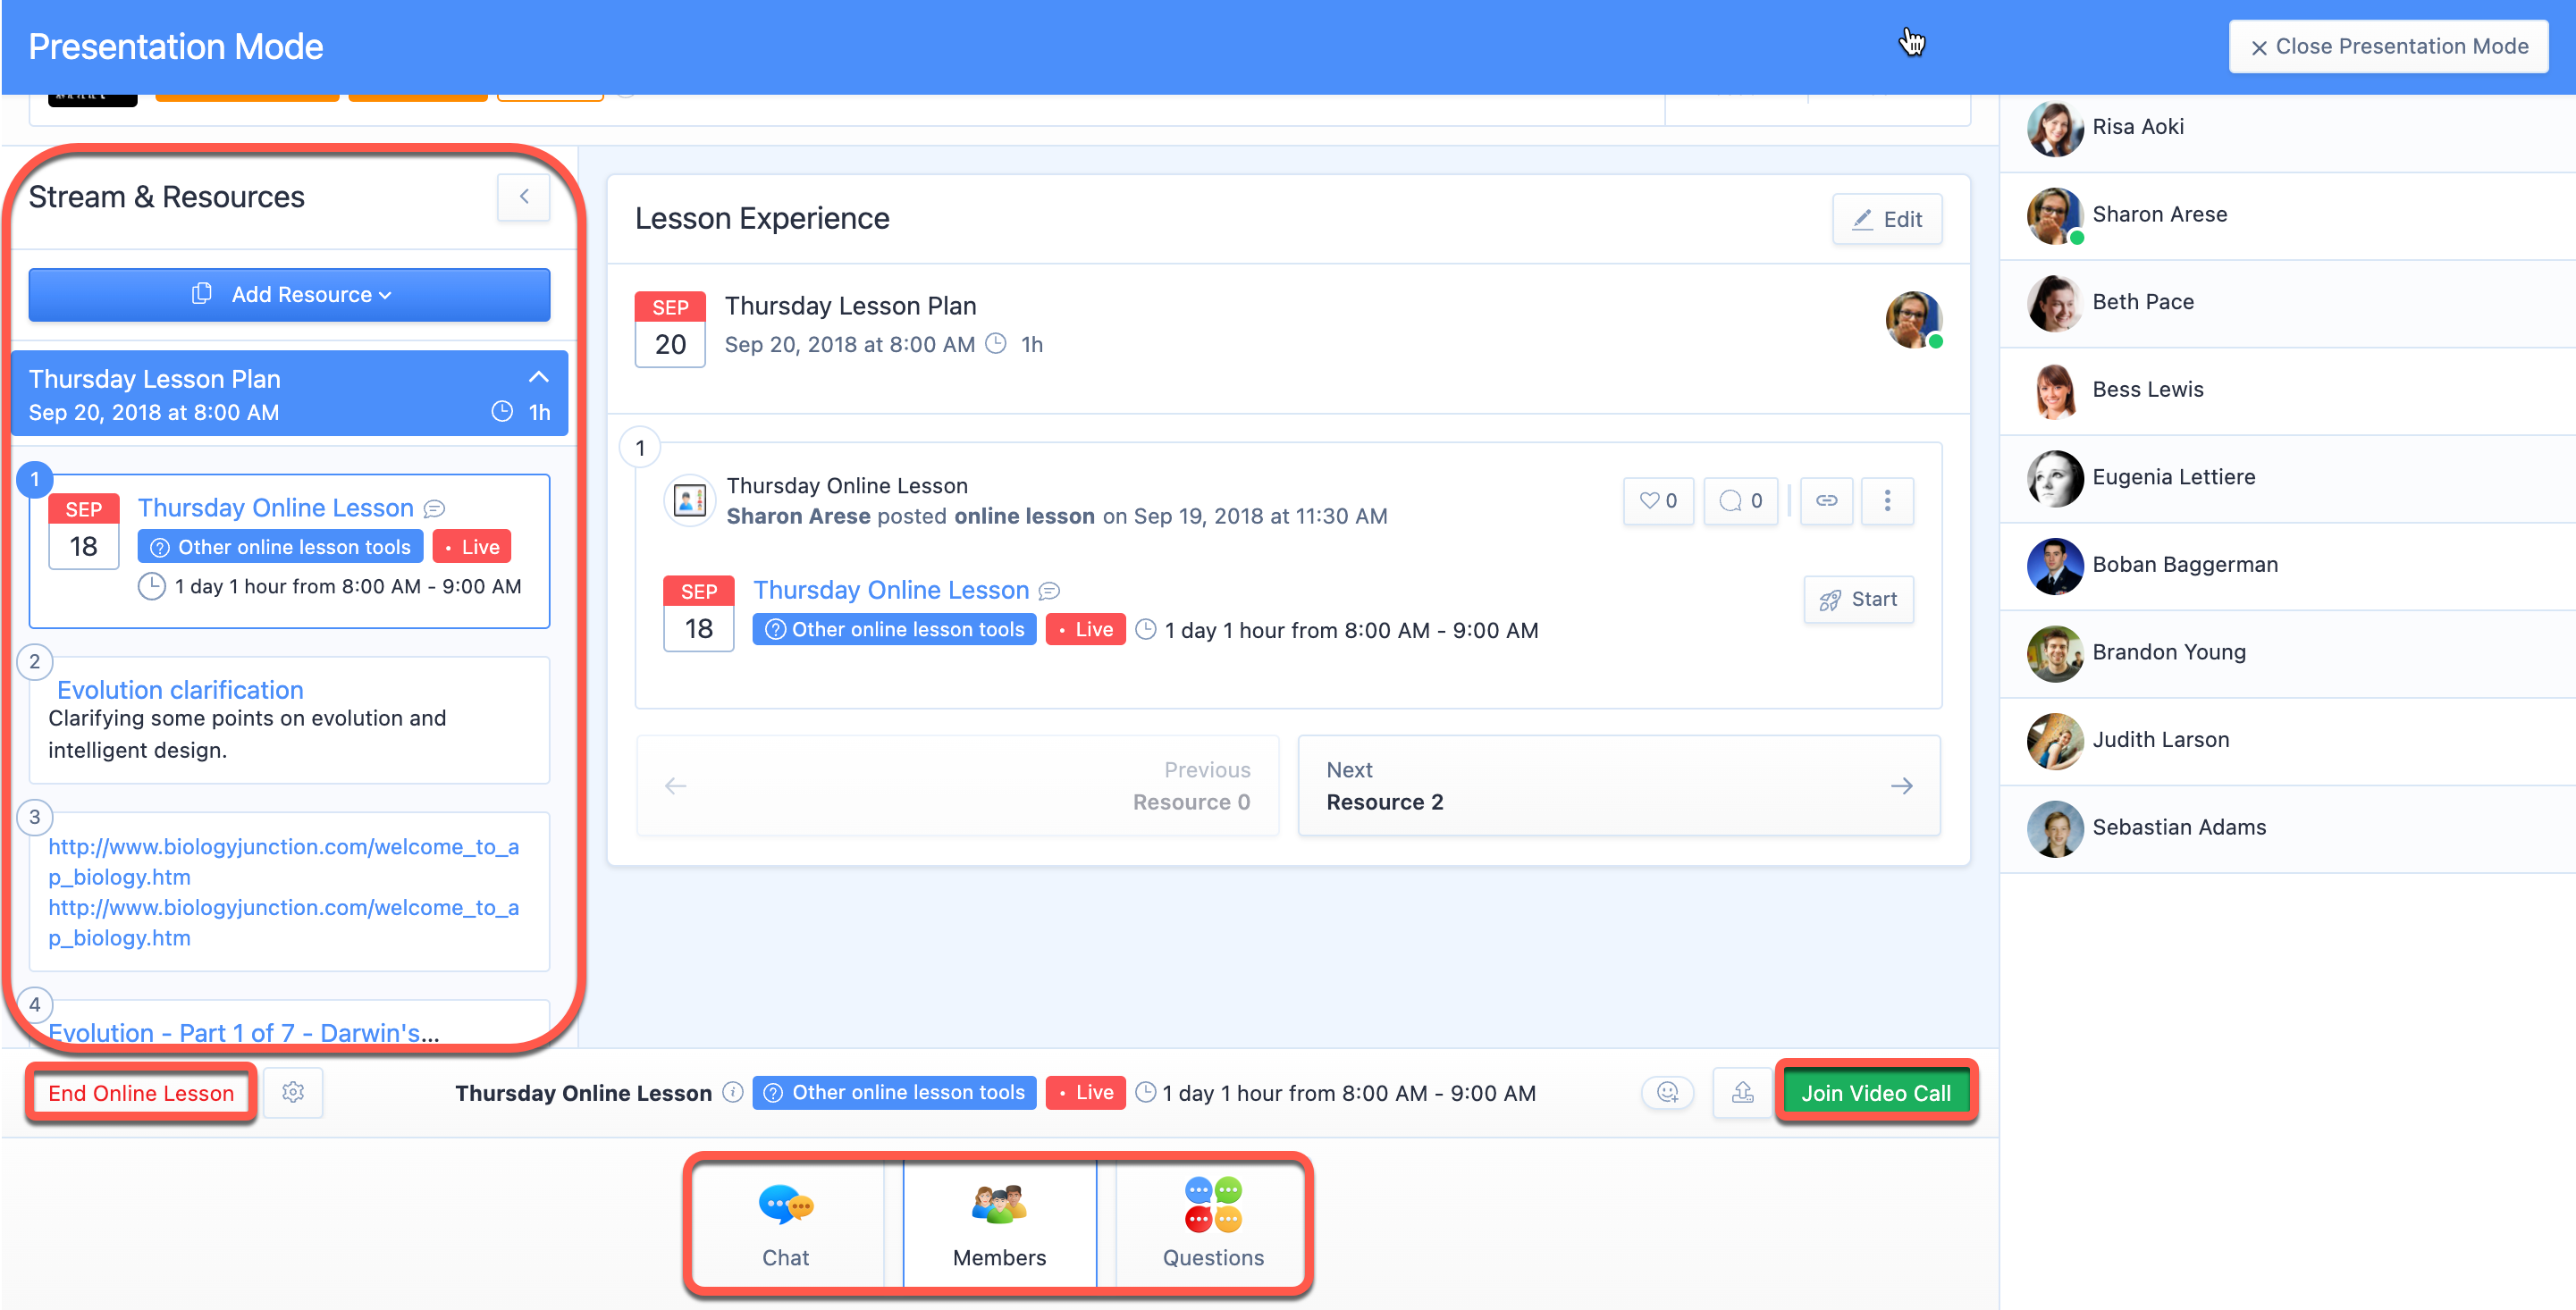The image size is (2576, 1310).
Task: Click Eugenia Lettiere in member list
Action: [2173, 477]
